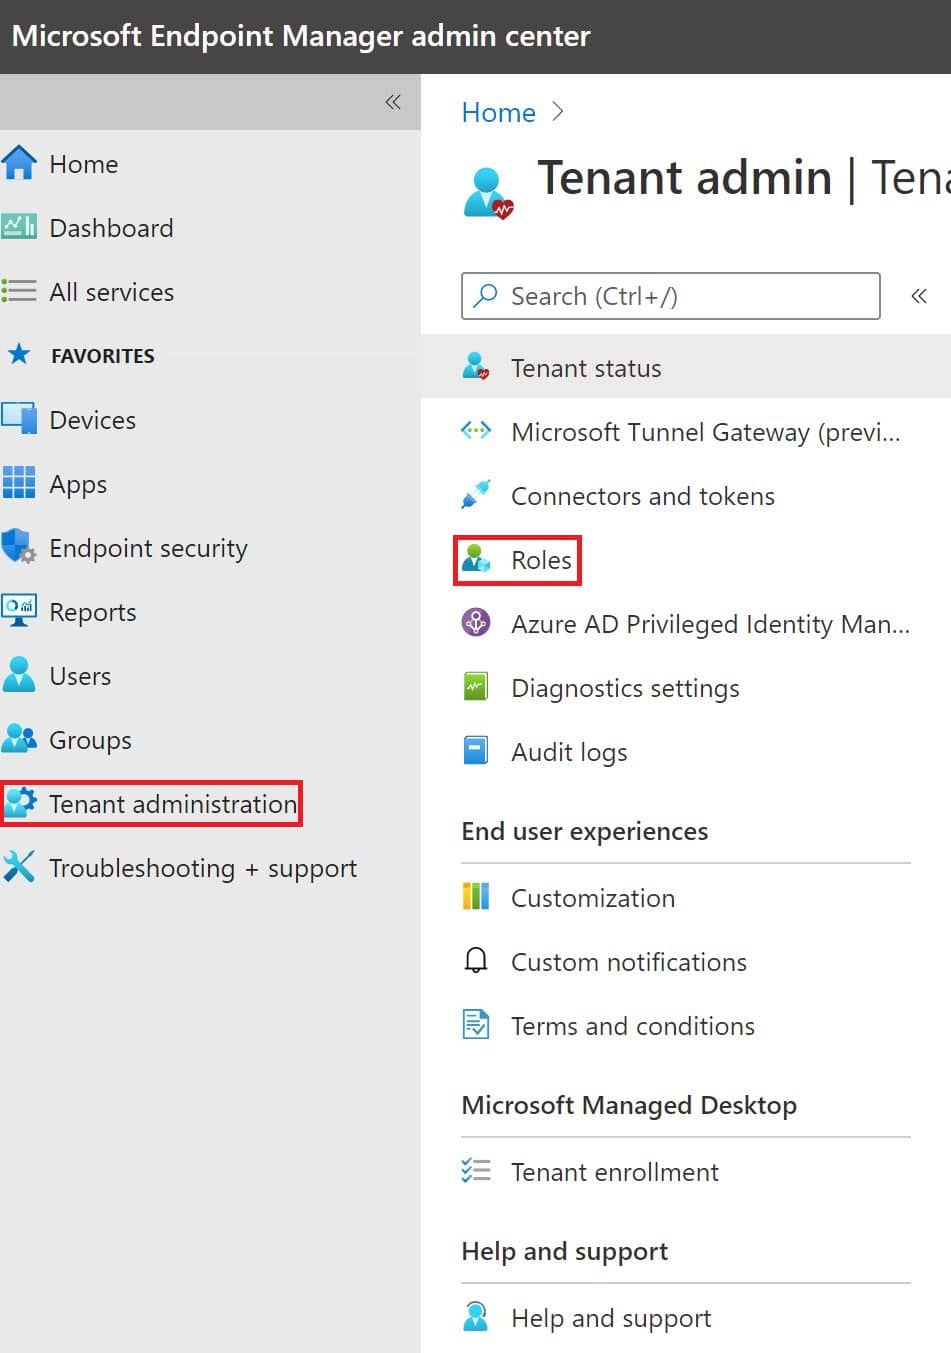
Task: Select the Audit logs book icon
Action: pyautogui.click(x=476, y=751)
